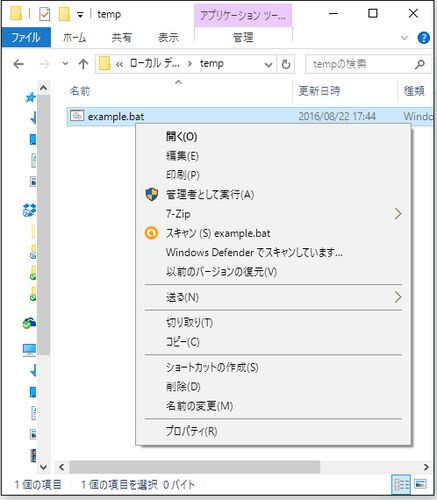Click horizontal scrollbar left arrow

[62, 467]
